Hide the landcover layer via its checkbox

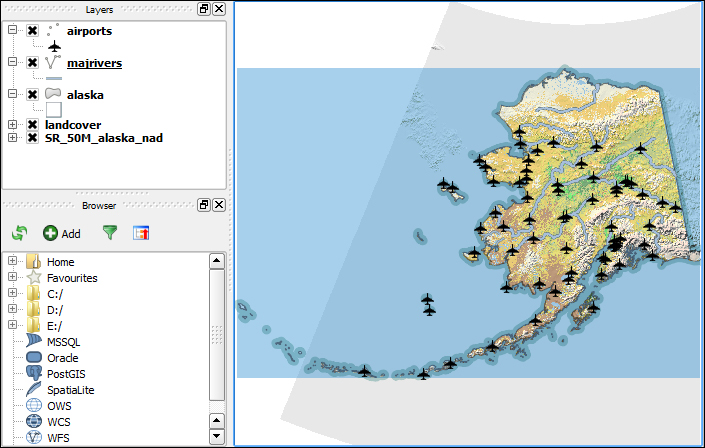pyautogui.click(x=32, y=125)
